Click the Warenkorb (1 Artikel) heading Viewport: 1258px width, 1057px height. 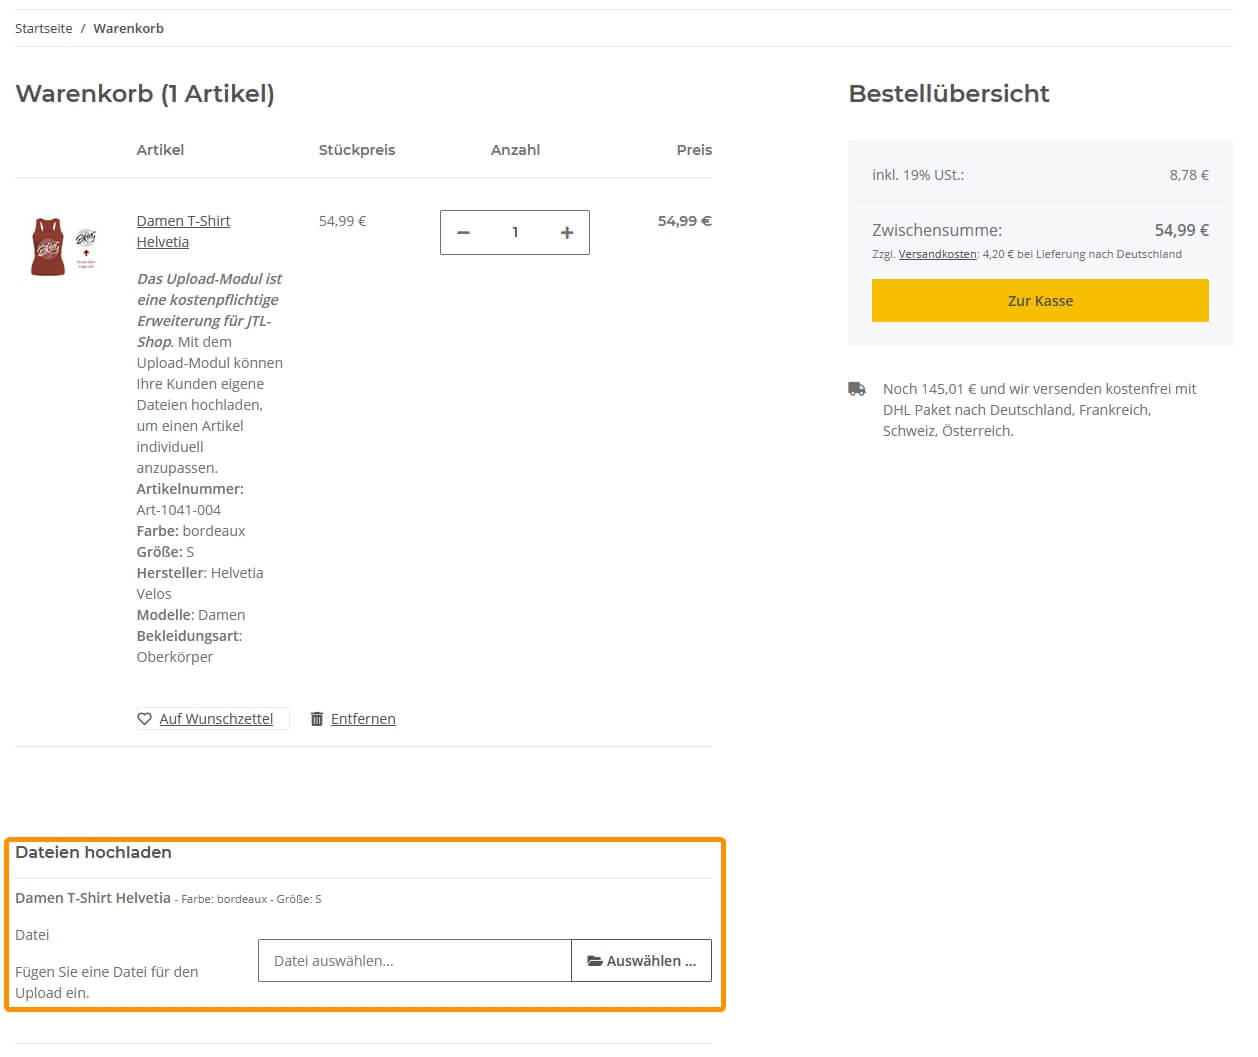145,93
